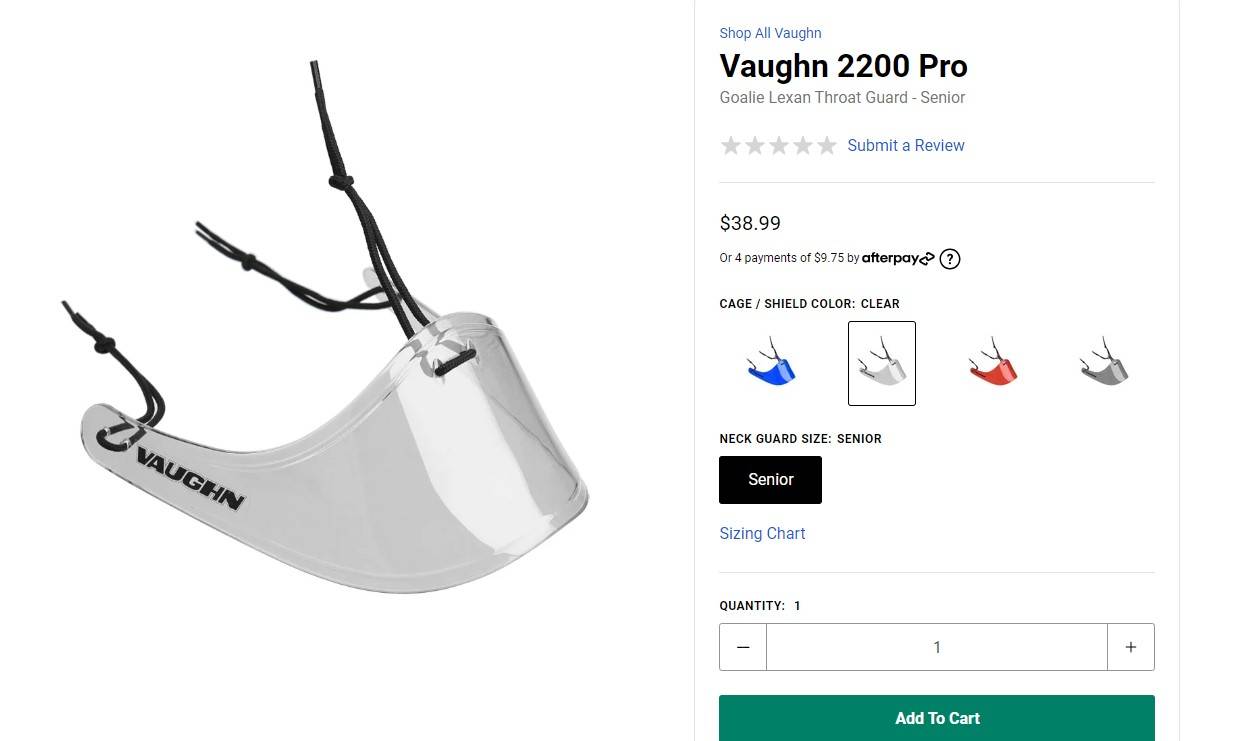Focus the quantity input field
Image resolution: width=1245 pixels, height=741 pixels.
pyautogui.click(x=937, y=647)
